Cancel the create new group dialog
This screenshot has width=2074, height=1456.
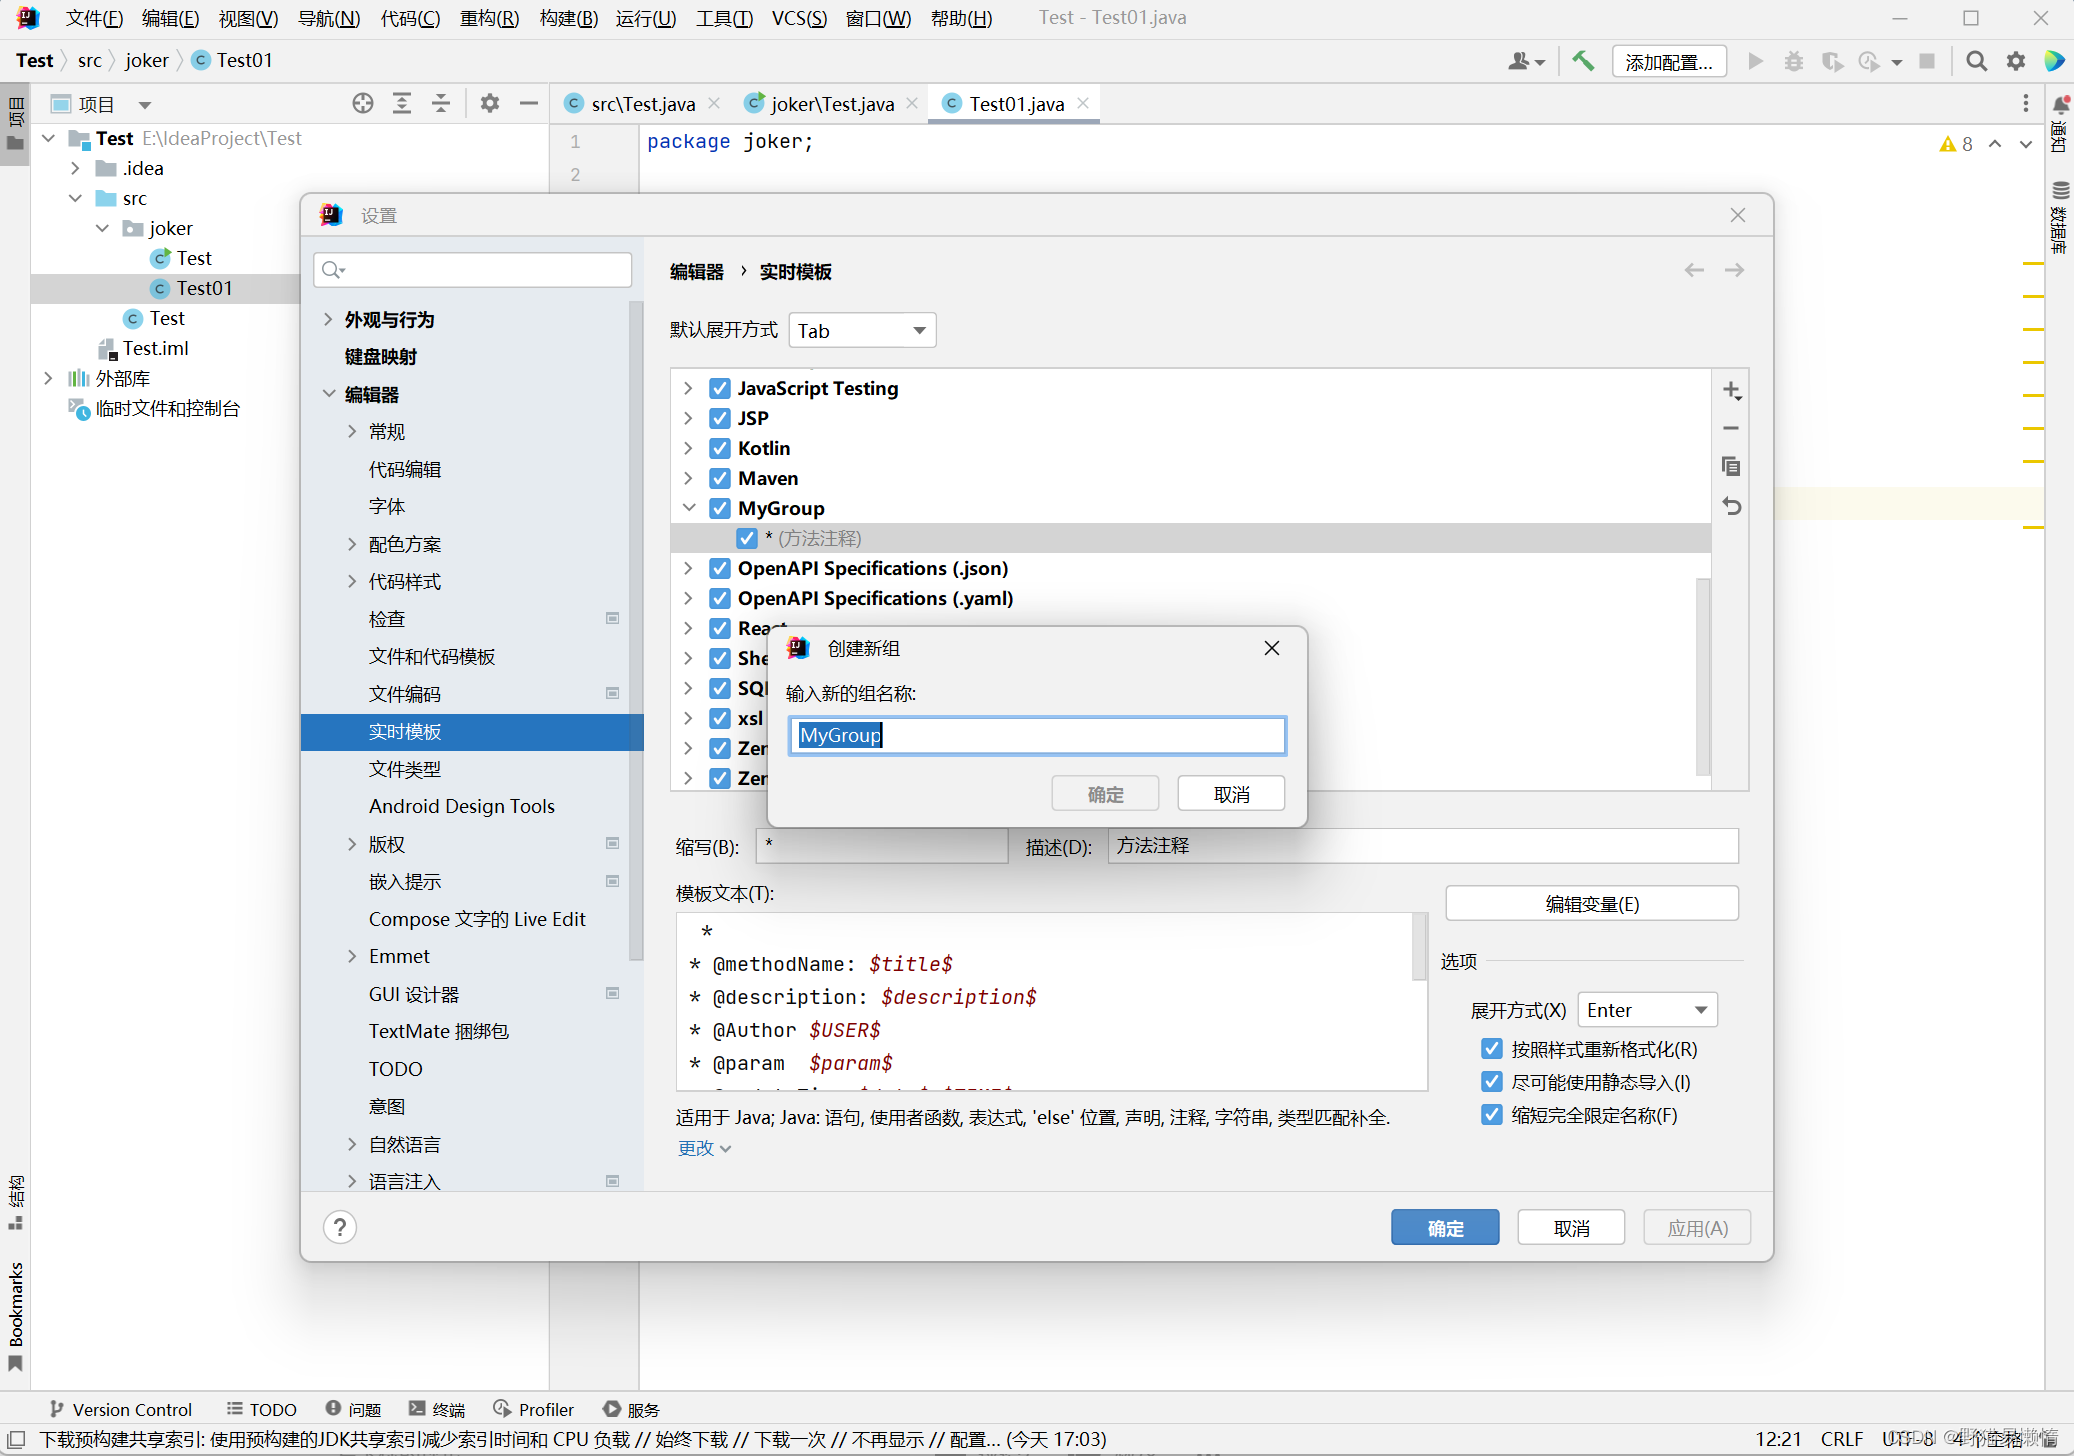[1231, 794]
